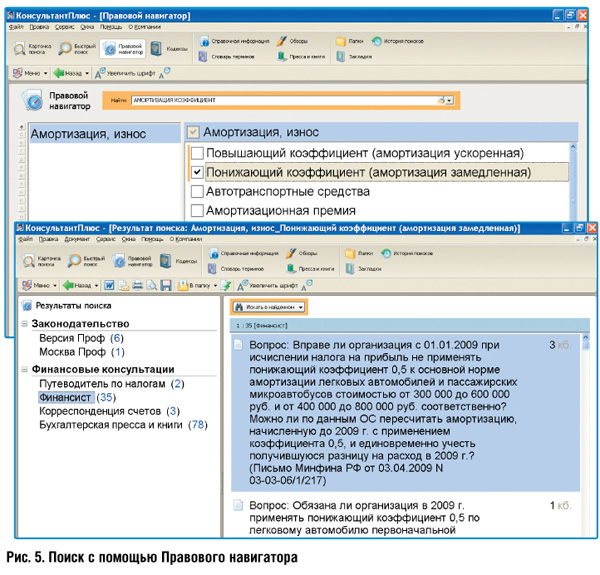Viewport: 600px width, 575px height.
Task: Open Искать в найденном dropdown
Action: (269, 307)
